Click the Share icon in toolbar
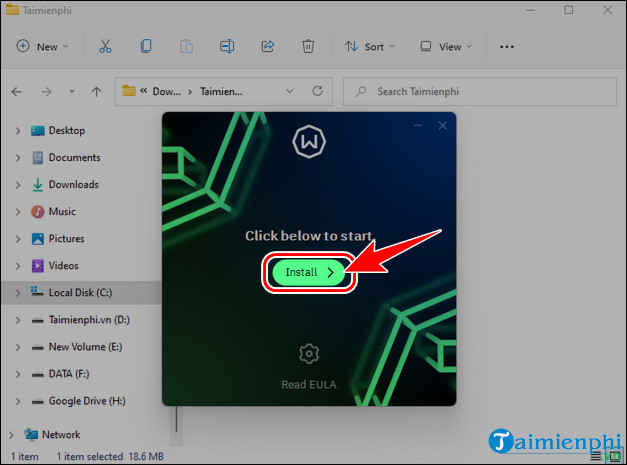 (x=268, y=46)
